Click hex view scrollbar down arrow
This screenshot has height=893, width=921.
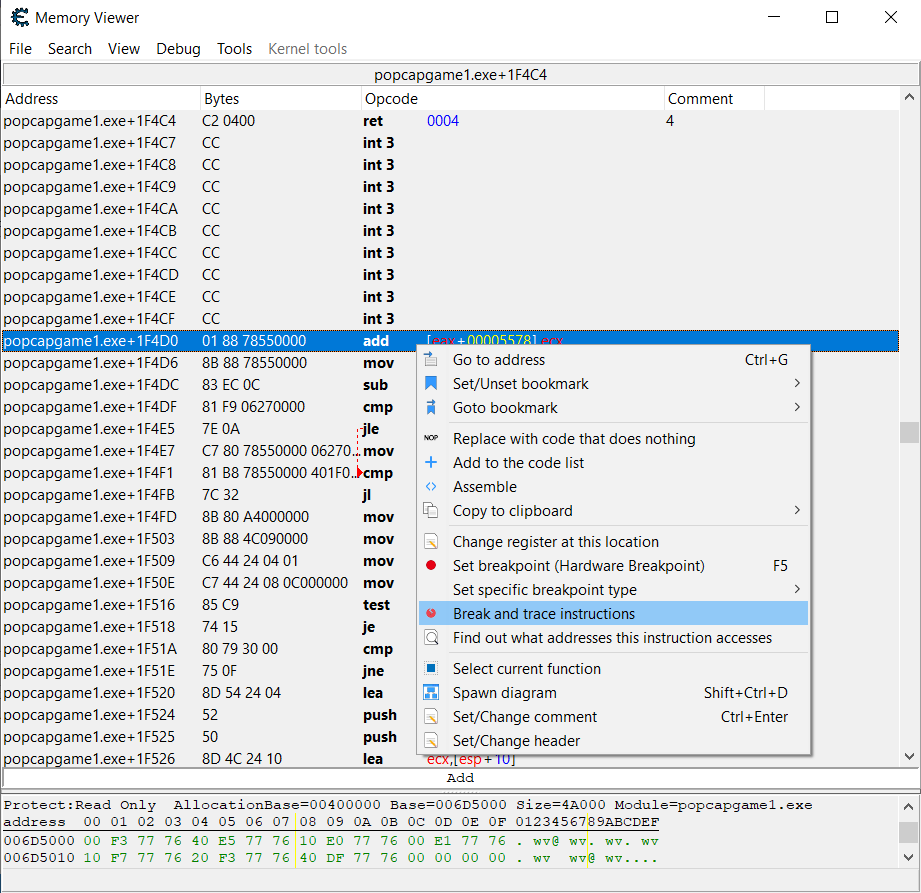click(909, 858)
